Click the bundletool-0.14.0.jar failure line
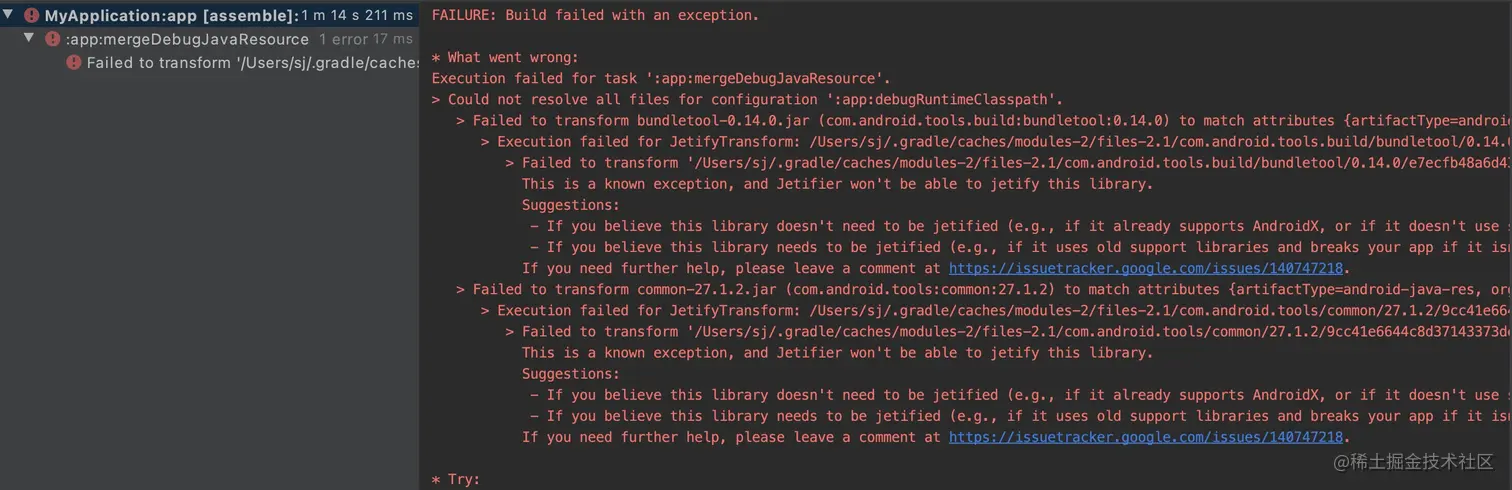 pyautogui.click(x=983, y=120)
